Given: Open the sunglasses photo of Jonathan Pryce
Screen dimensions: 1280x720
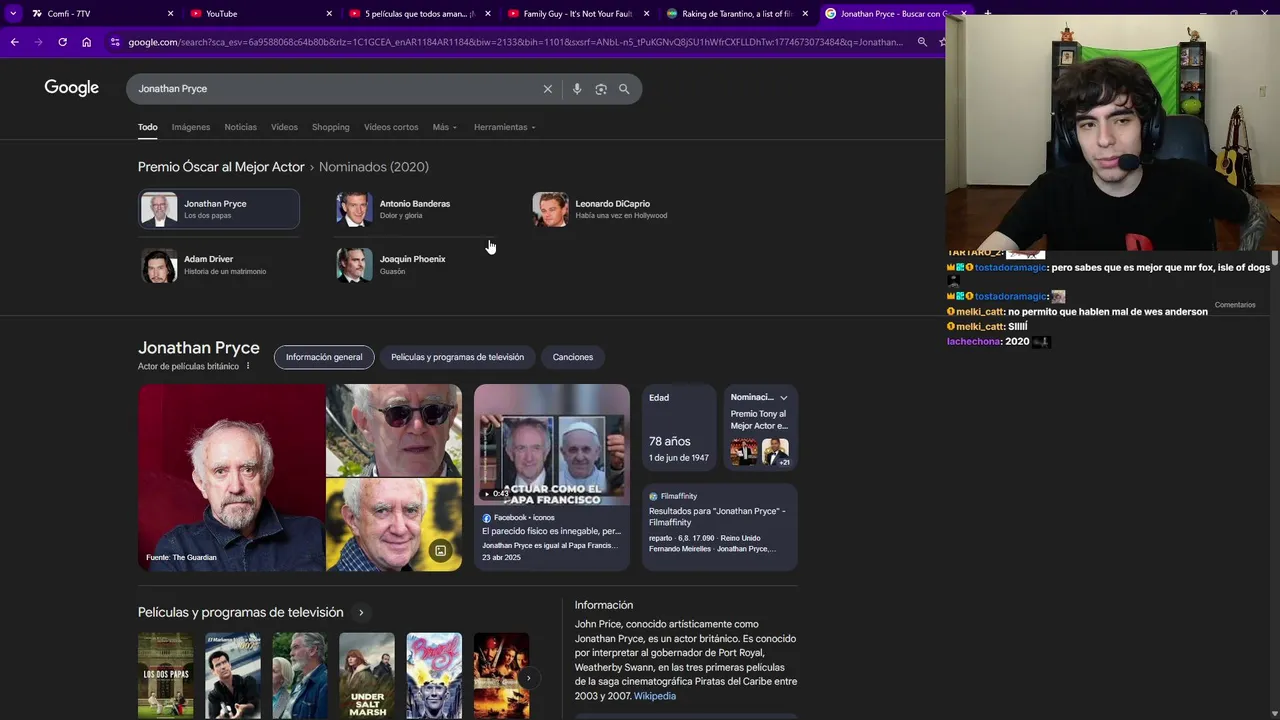Looking at the screenshot, I should pyautogui.click(x=394, y=430).
